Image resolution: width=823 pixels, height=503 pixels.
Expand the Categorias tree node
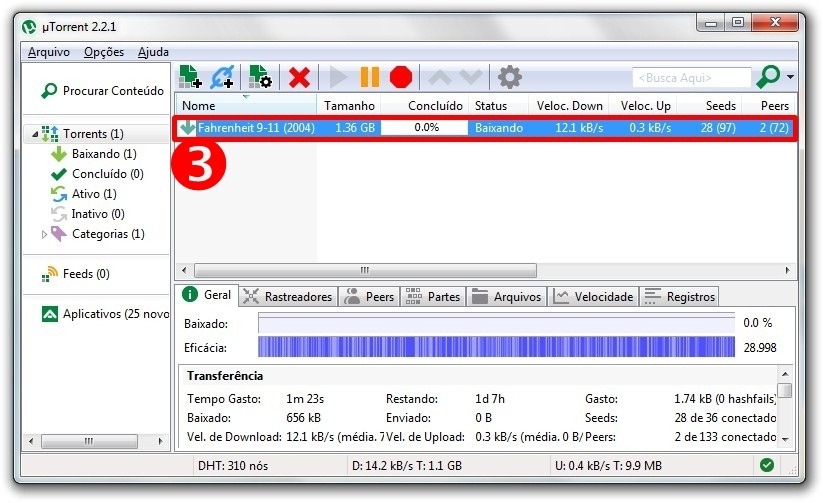pyautogui.click(x=44, y=234)
